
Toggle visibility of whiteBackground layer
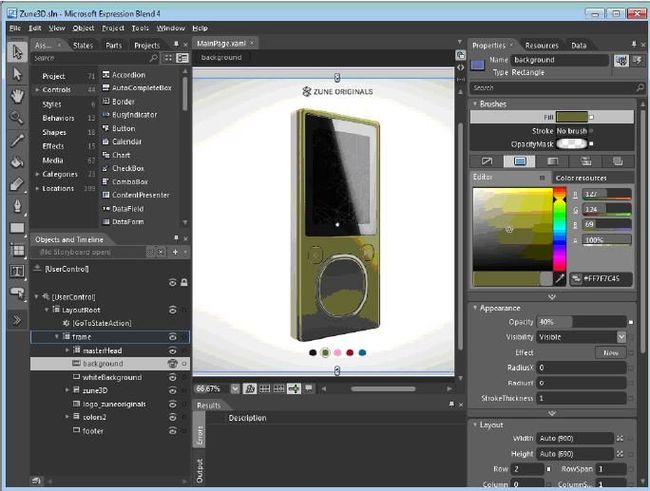(x=172, y=377)
